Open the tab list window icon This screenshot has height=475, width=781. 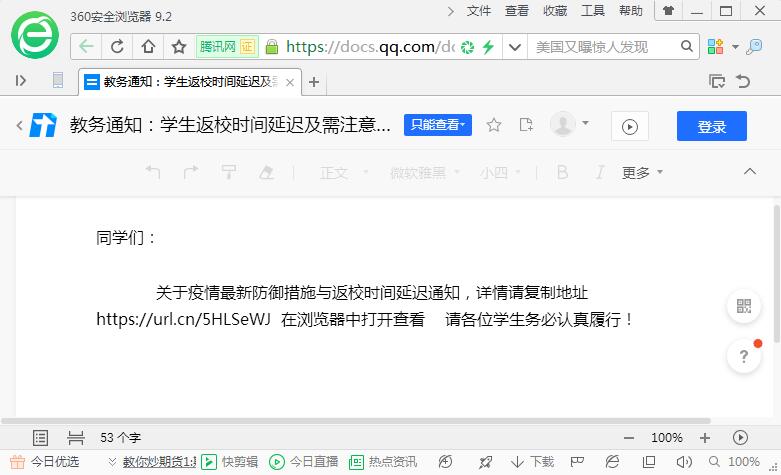click(717, 81)
